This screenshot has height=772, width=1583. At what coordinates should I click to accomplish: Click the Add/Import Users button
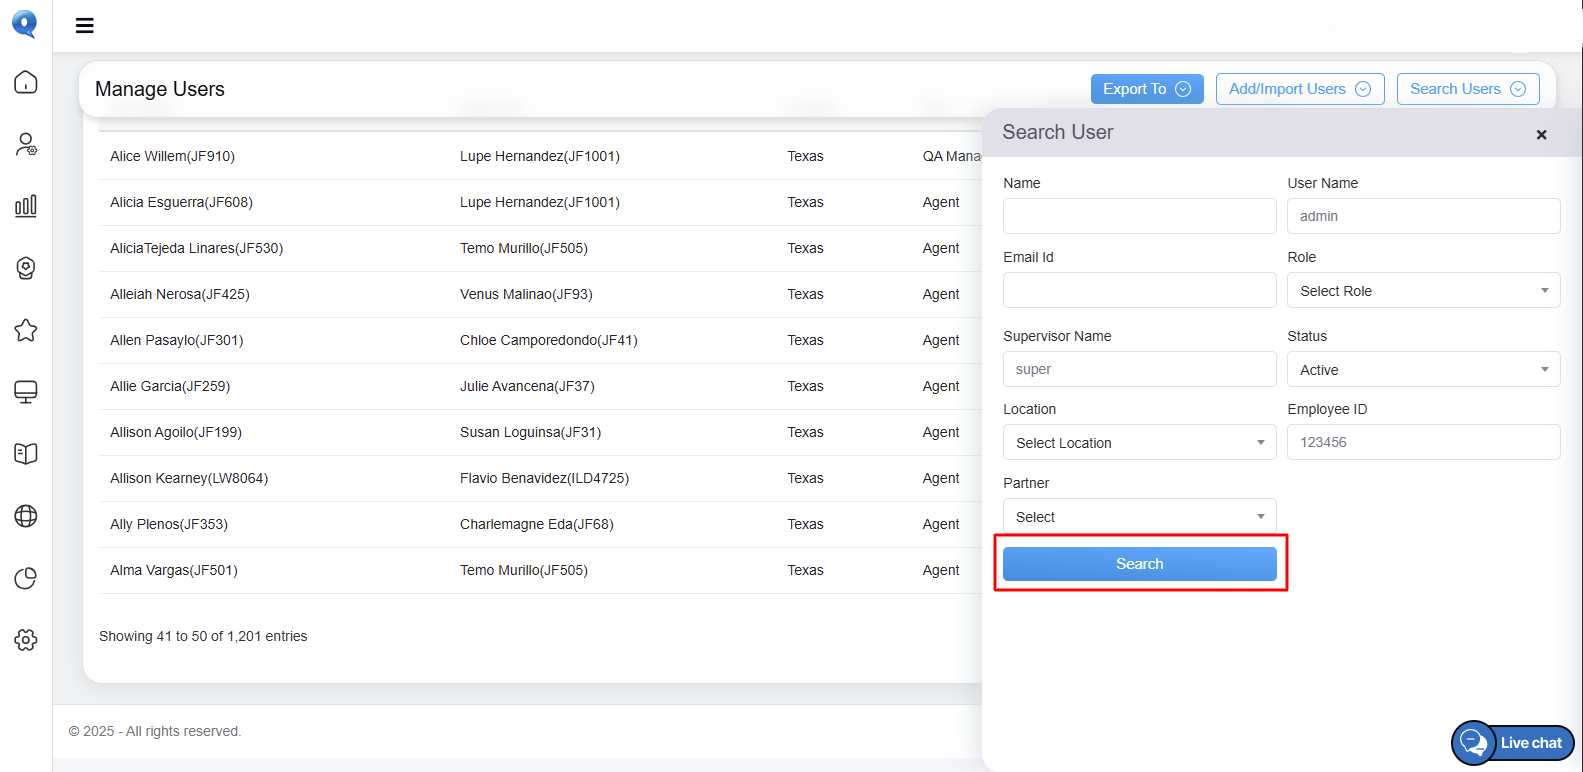click(x=1300, y=89)
